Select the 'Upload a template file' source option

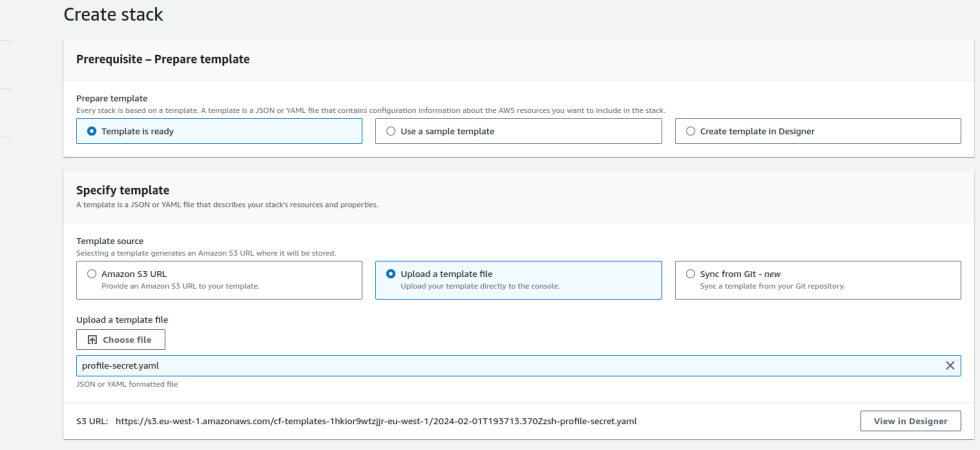518,280
